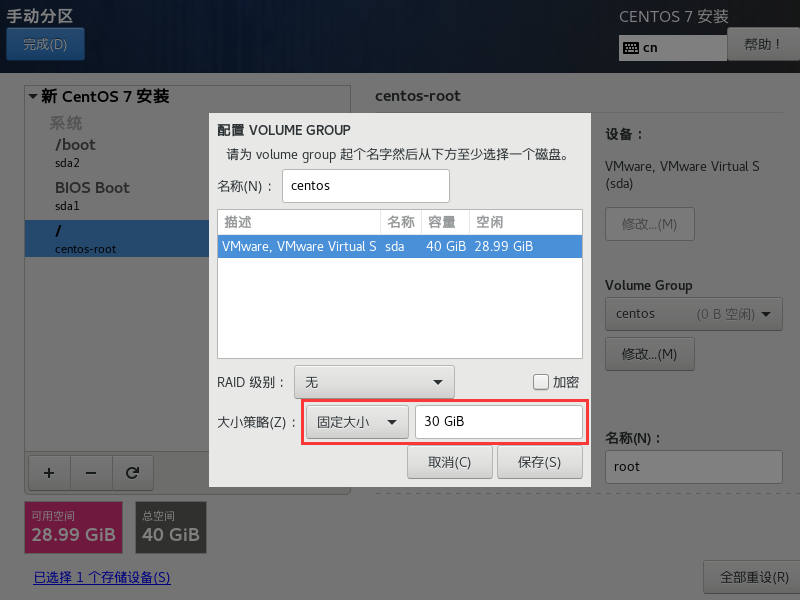Click the 帮助! help button
Screen dimensions: 800x600
click(762, 44)
